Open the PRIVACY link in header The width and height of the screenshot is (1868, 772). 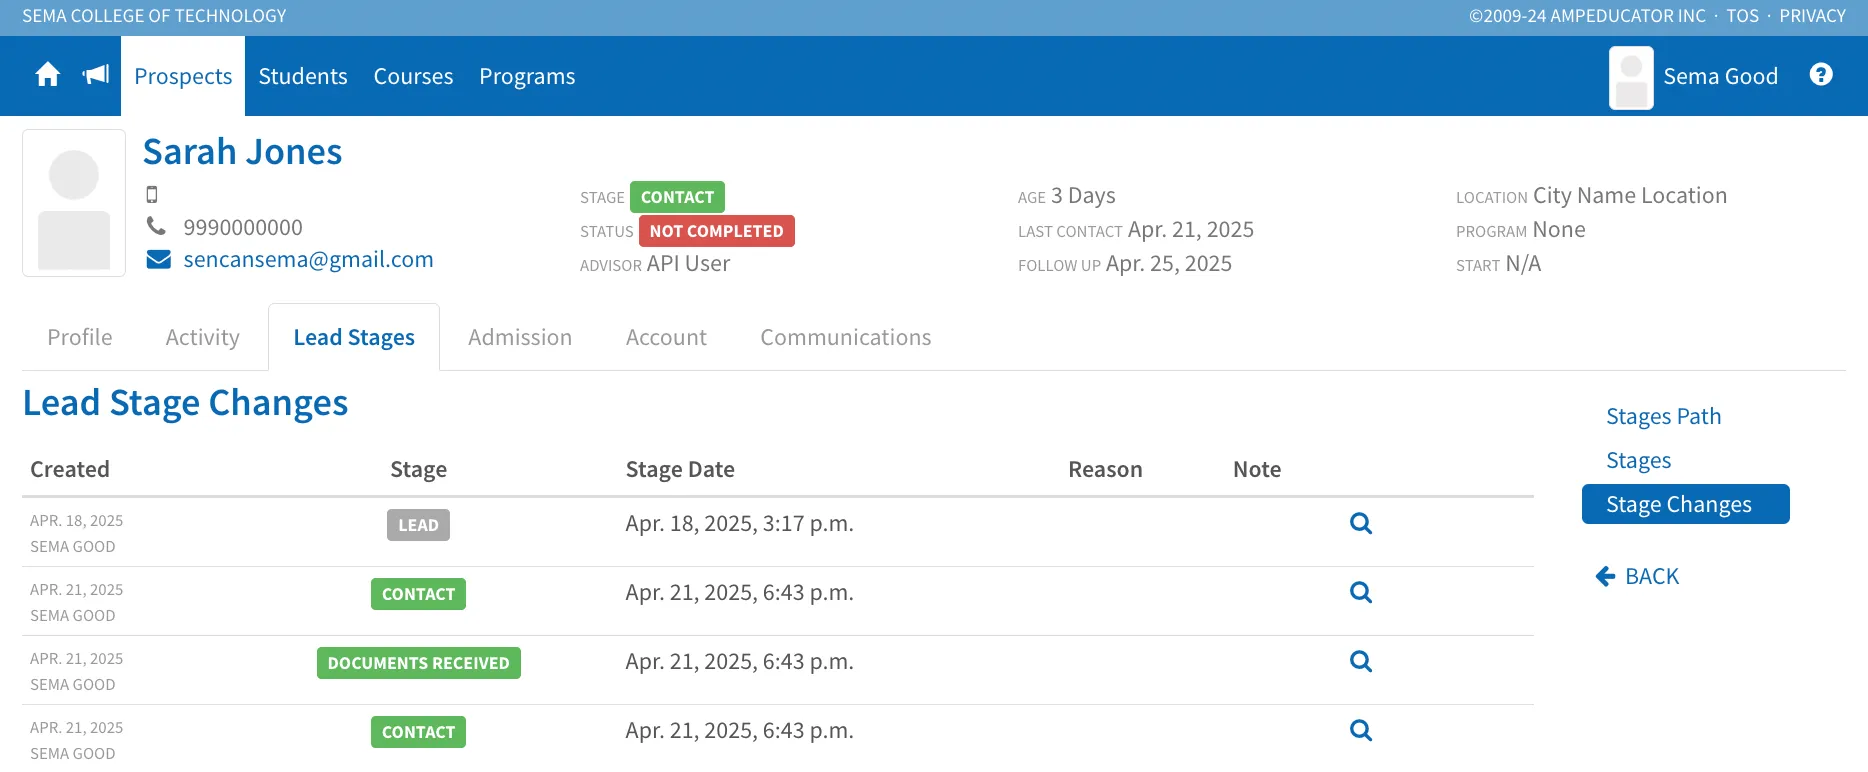1812,16
